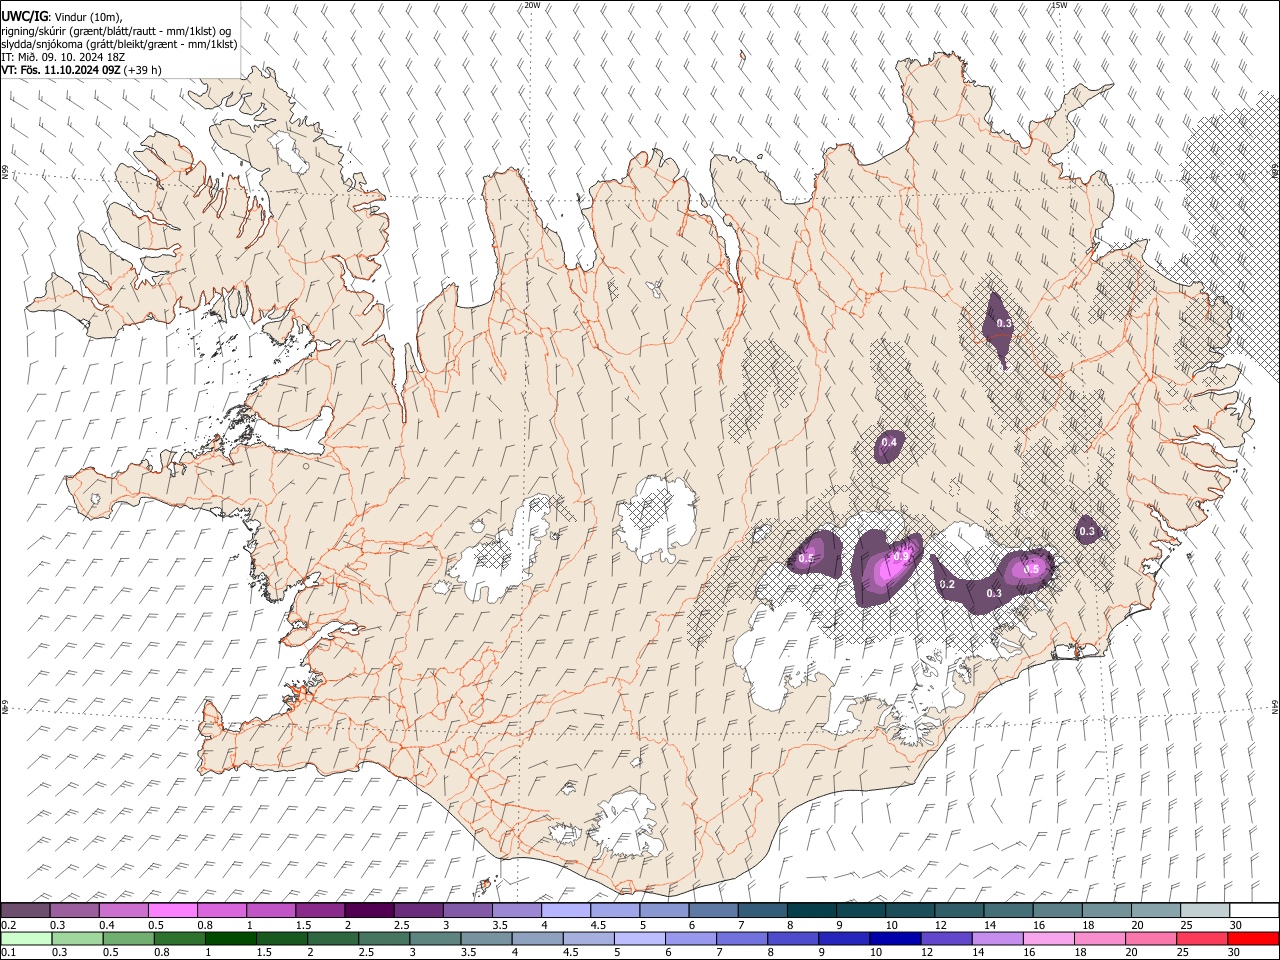The width and height of the screenshot is (1280, 960).
Task: Click the 8 dark teal swatch in the snow legend
Action: point(812,910)
